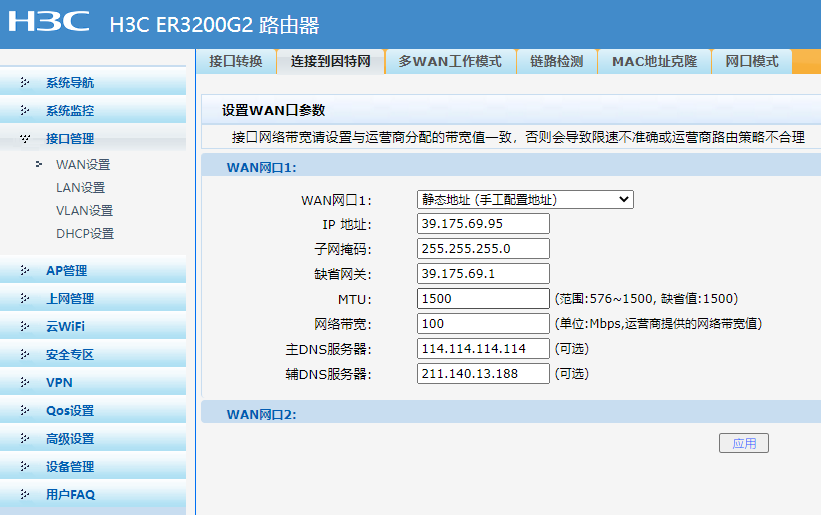Click expand arrow icon beside VPN
Image resolution: width=821 pixels, height=515 pixels.
pyautogui.click(x=25, y=382)
